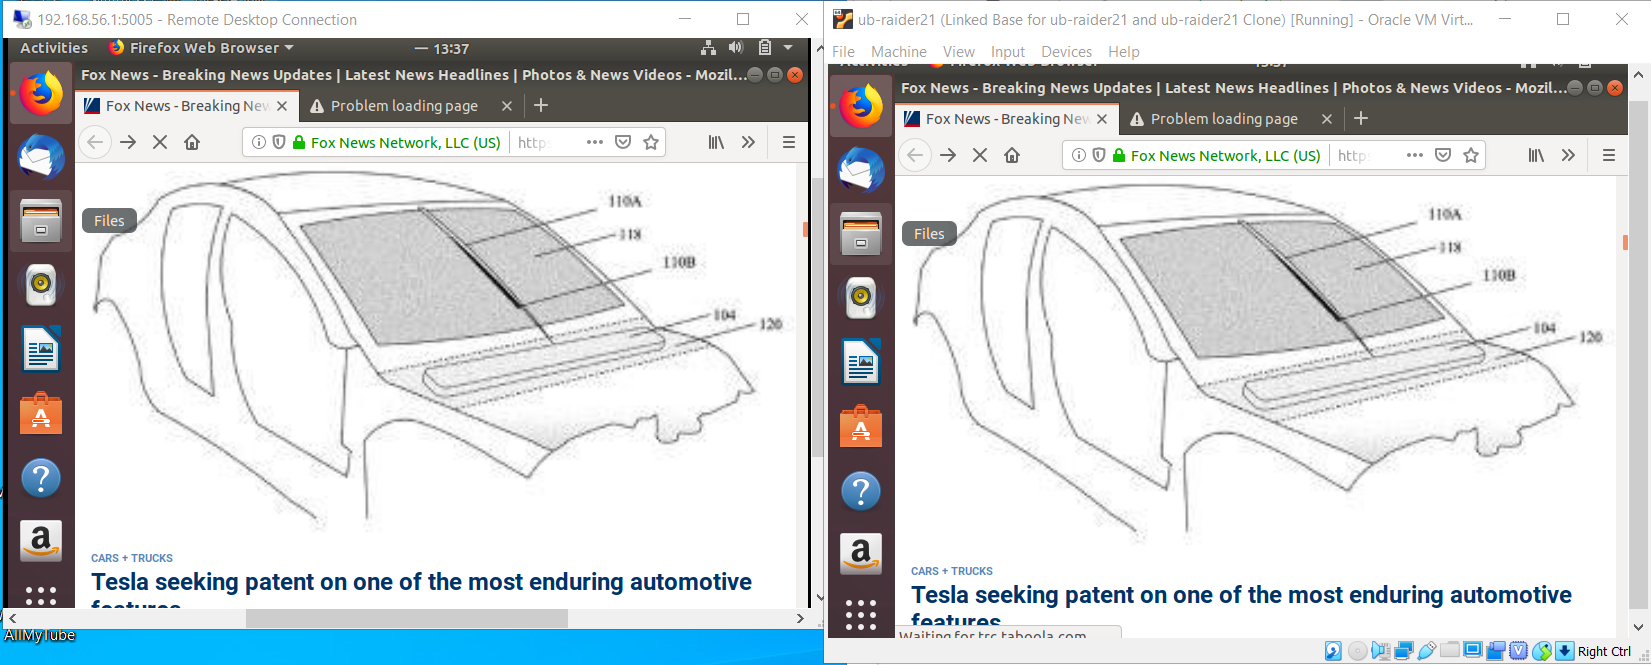Open the View menu in VirtualBox
Screen dimensions: 1651x665
[x=958, y=52]
